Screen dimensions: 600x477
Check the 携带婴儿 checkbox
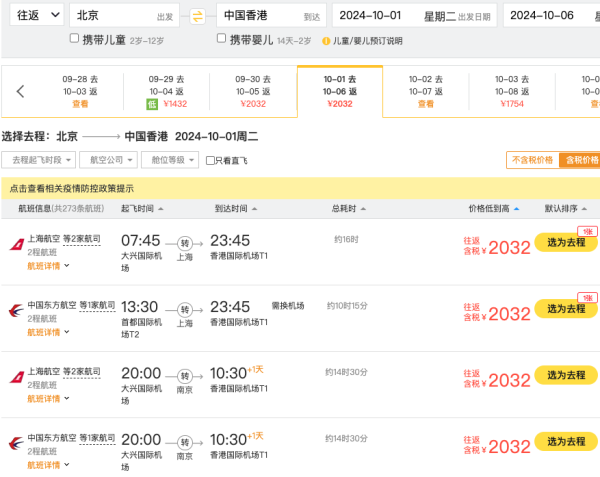[221, 38]
